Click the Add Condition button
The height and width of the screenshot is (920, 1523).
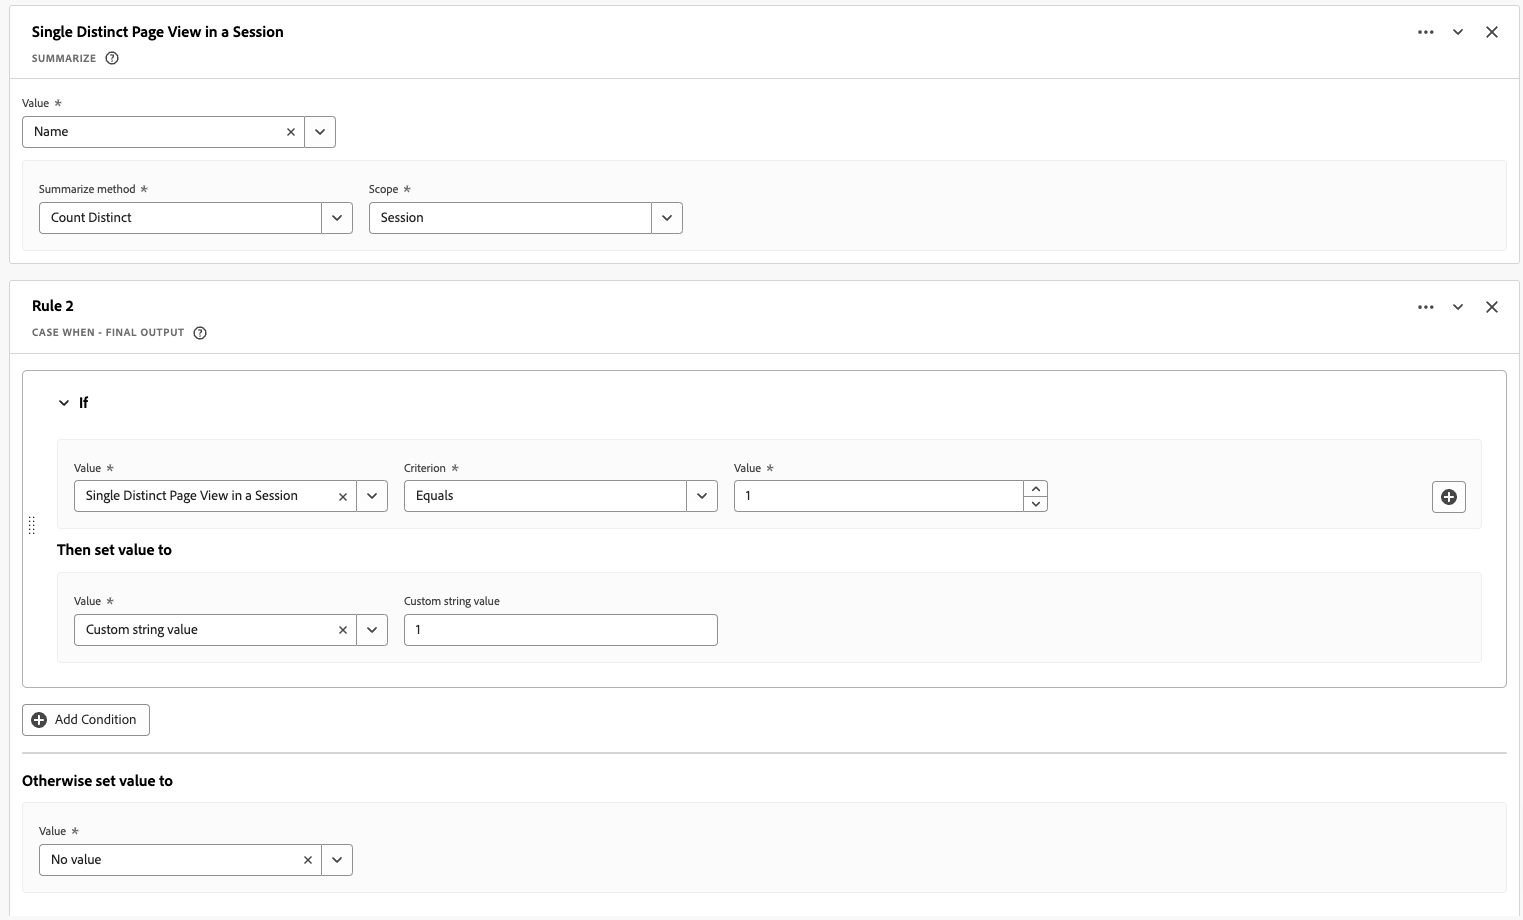(x=85, y=719)
